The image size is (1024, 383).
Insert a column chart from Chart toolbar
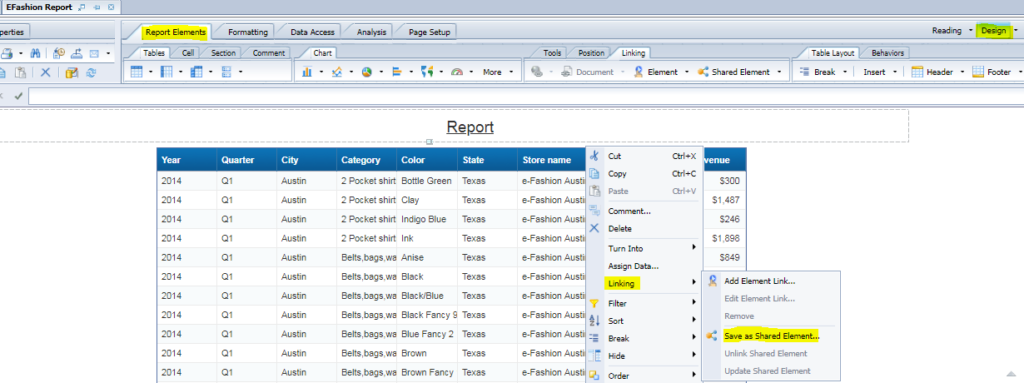coord(308,72)
